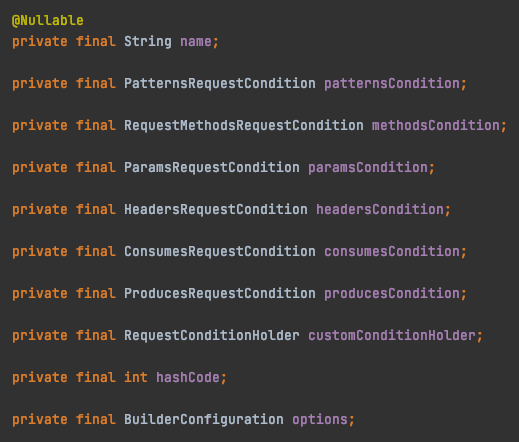Click the headersCondition field name
The image size is (519, 442).
pyautogui.click(x=380, y=210)
